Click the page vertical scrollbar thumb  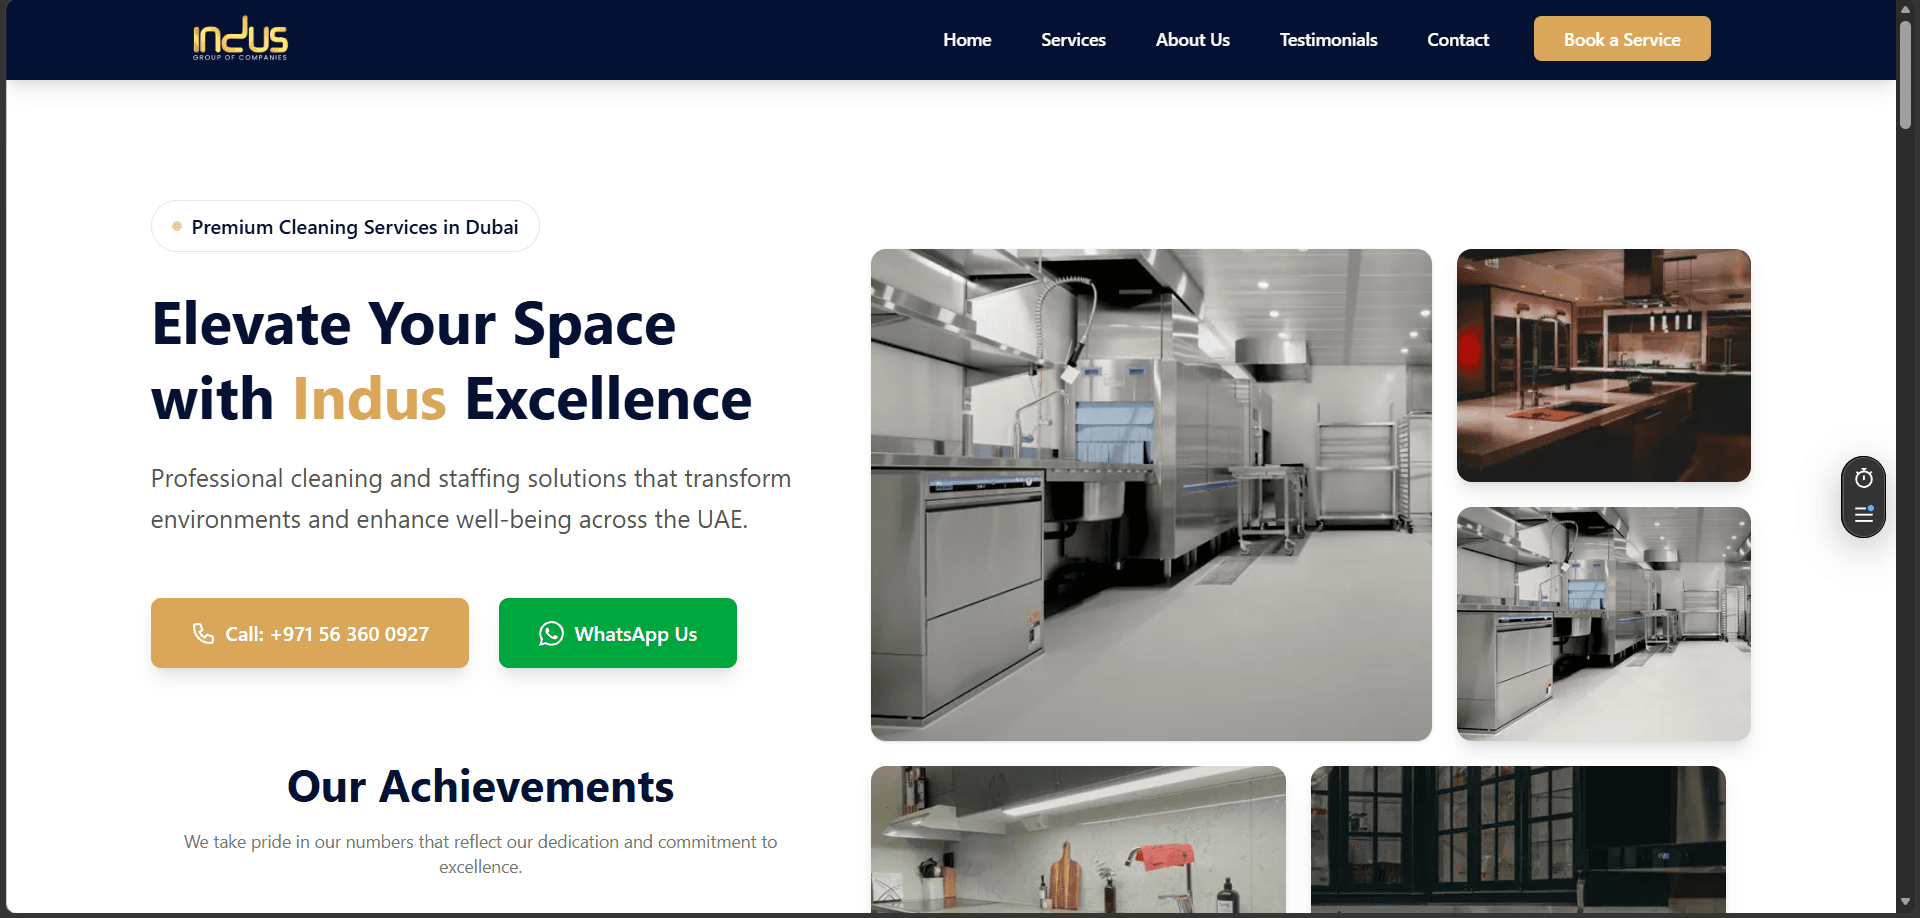[x=1906, y=74]
